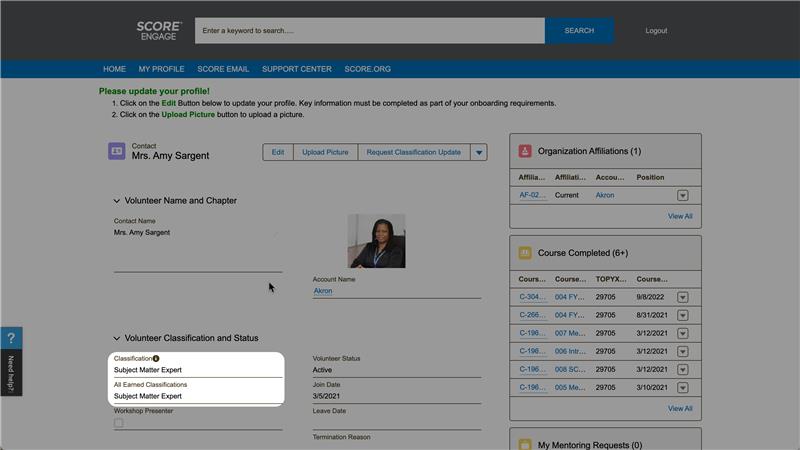This screenshot has height=450, width=800.
Task: Go to the MY PROFILE tab
Action: tap(161, 69)
